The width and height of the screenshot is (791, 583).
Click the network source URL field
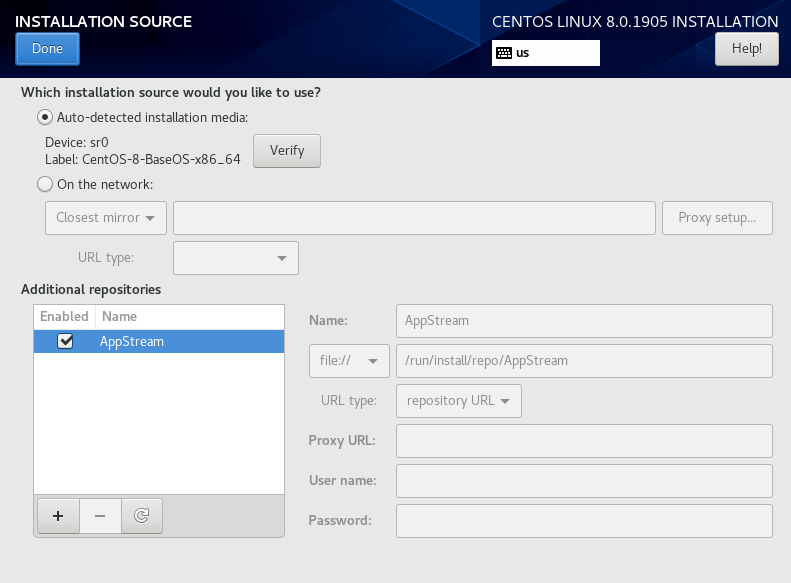[x=414, y=218]
